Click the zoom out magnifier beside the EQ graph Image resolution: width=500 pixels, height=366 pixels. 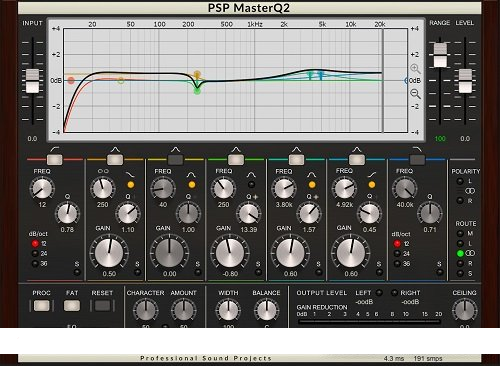coord(415,94)
